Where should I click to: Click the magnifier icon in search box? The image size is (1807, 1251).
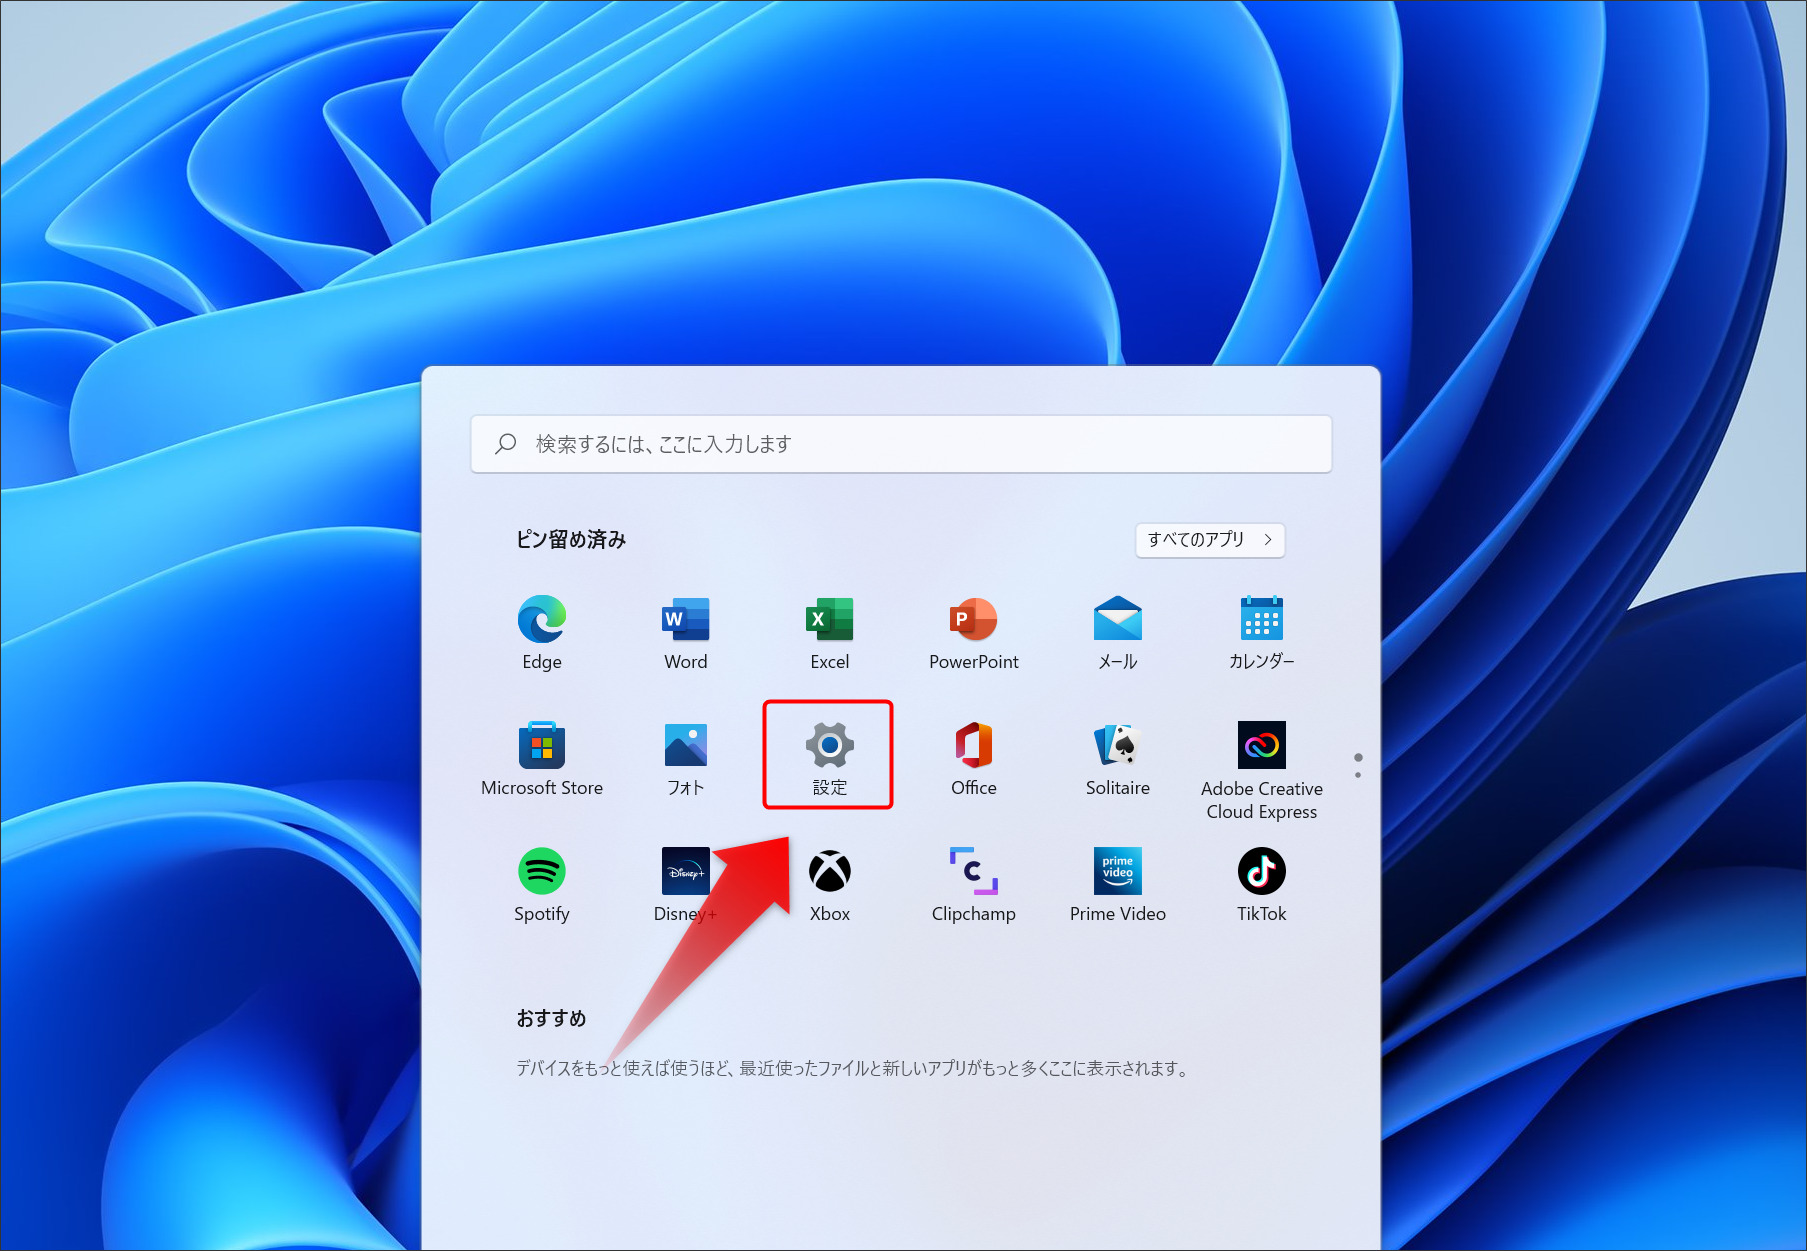tap(506, 443)
